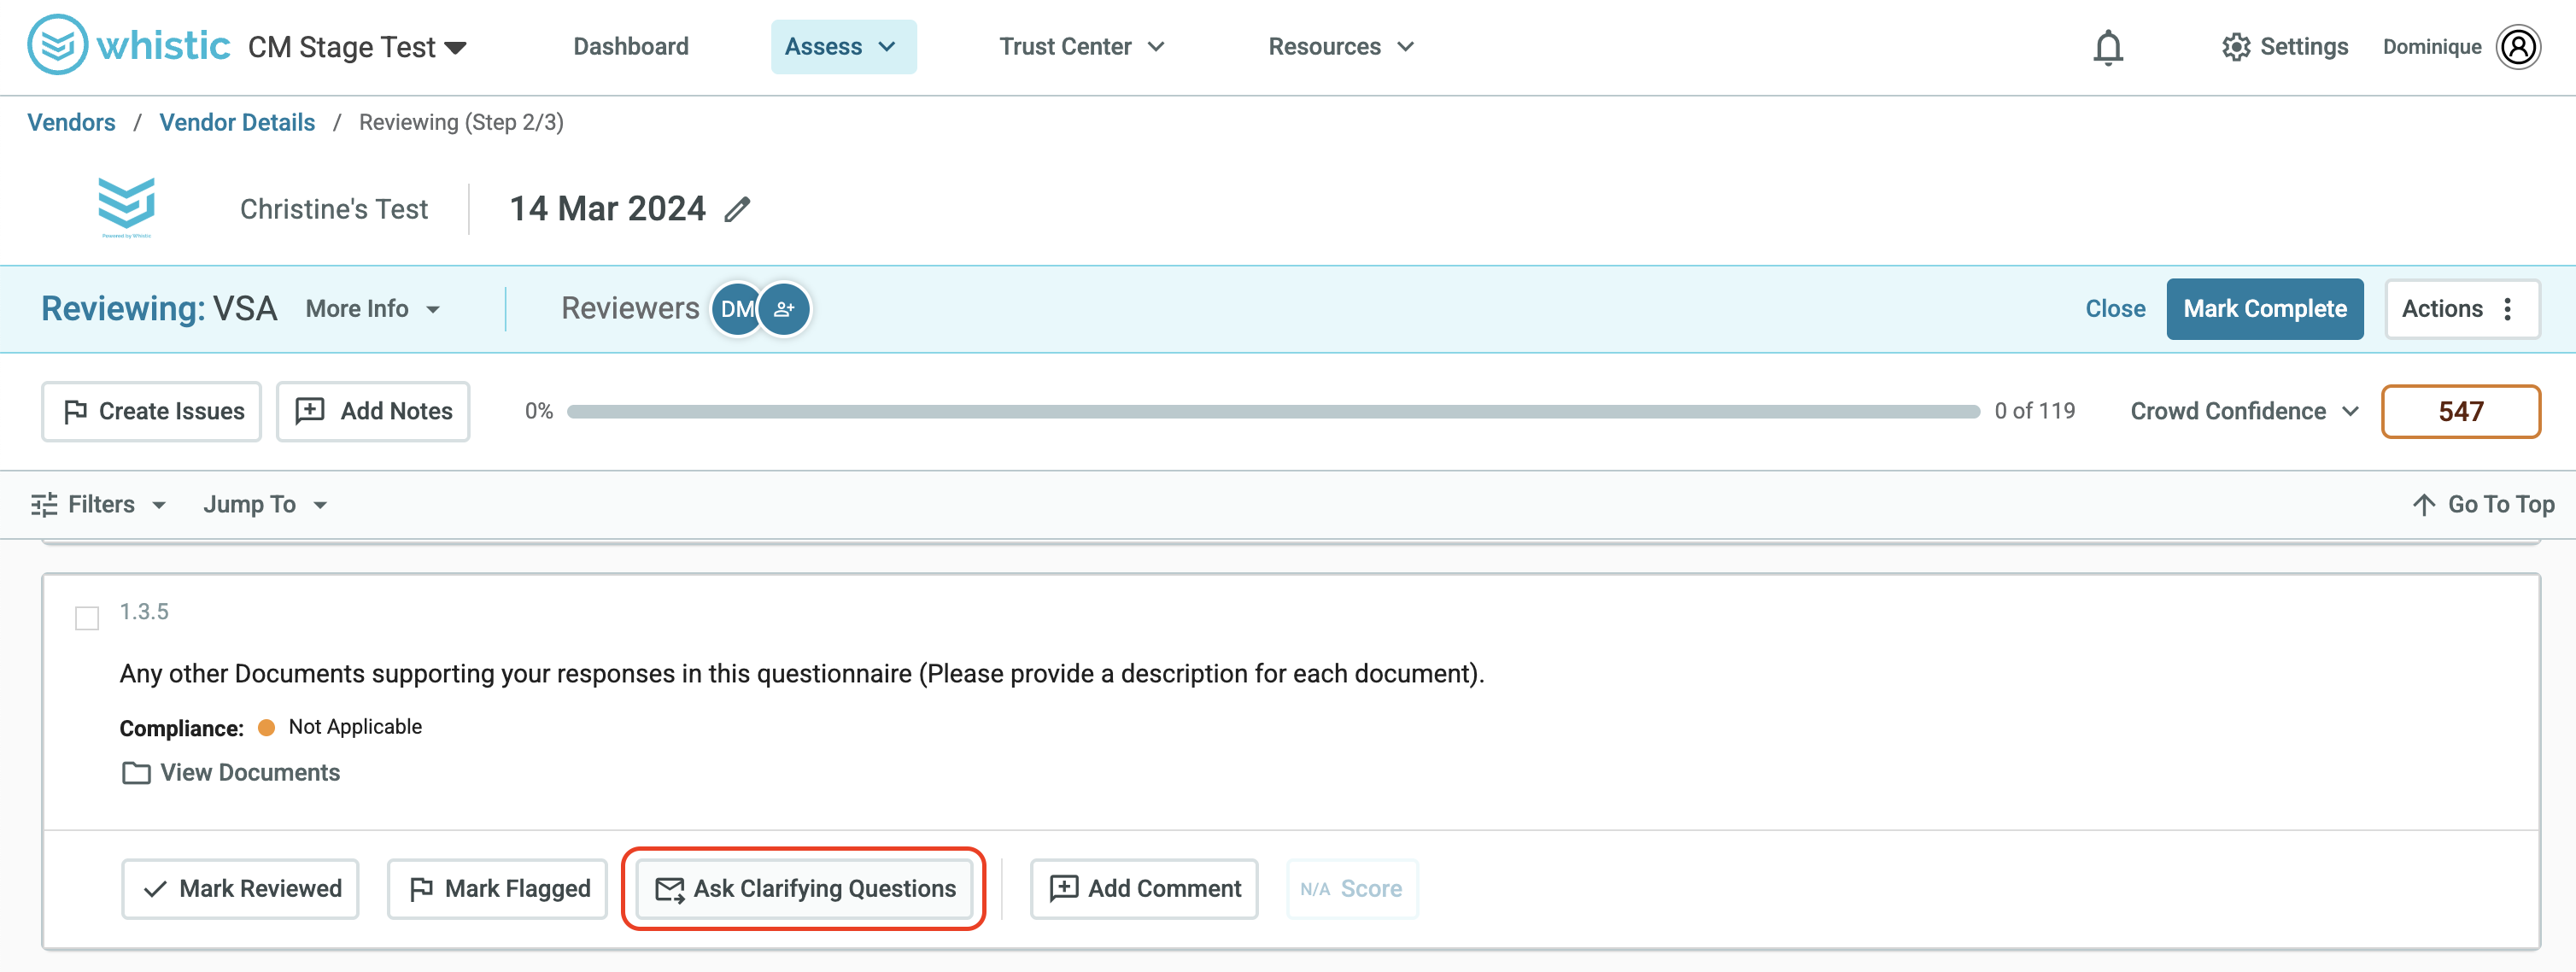Click Ask Clarifying Questions
The width and height of the screenshot is (2576, 972).
click(804, 888)
